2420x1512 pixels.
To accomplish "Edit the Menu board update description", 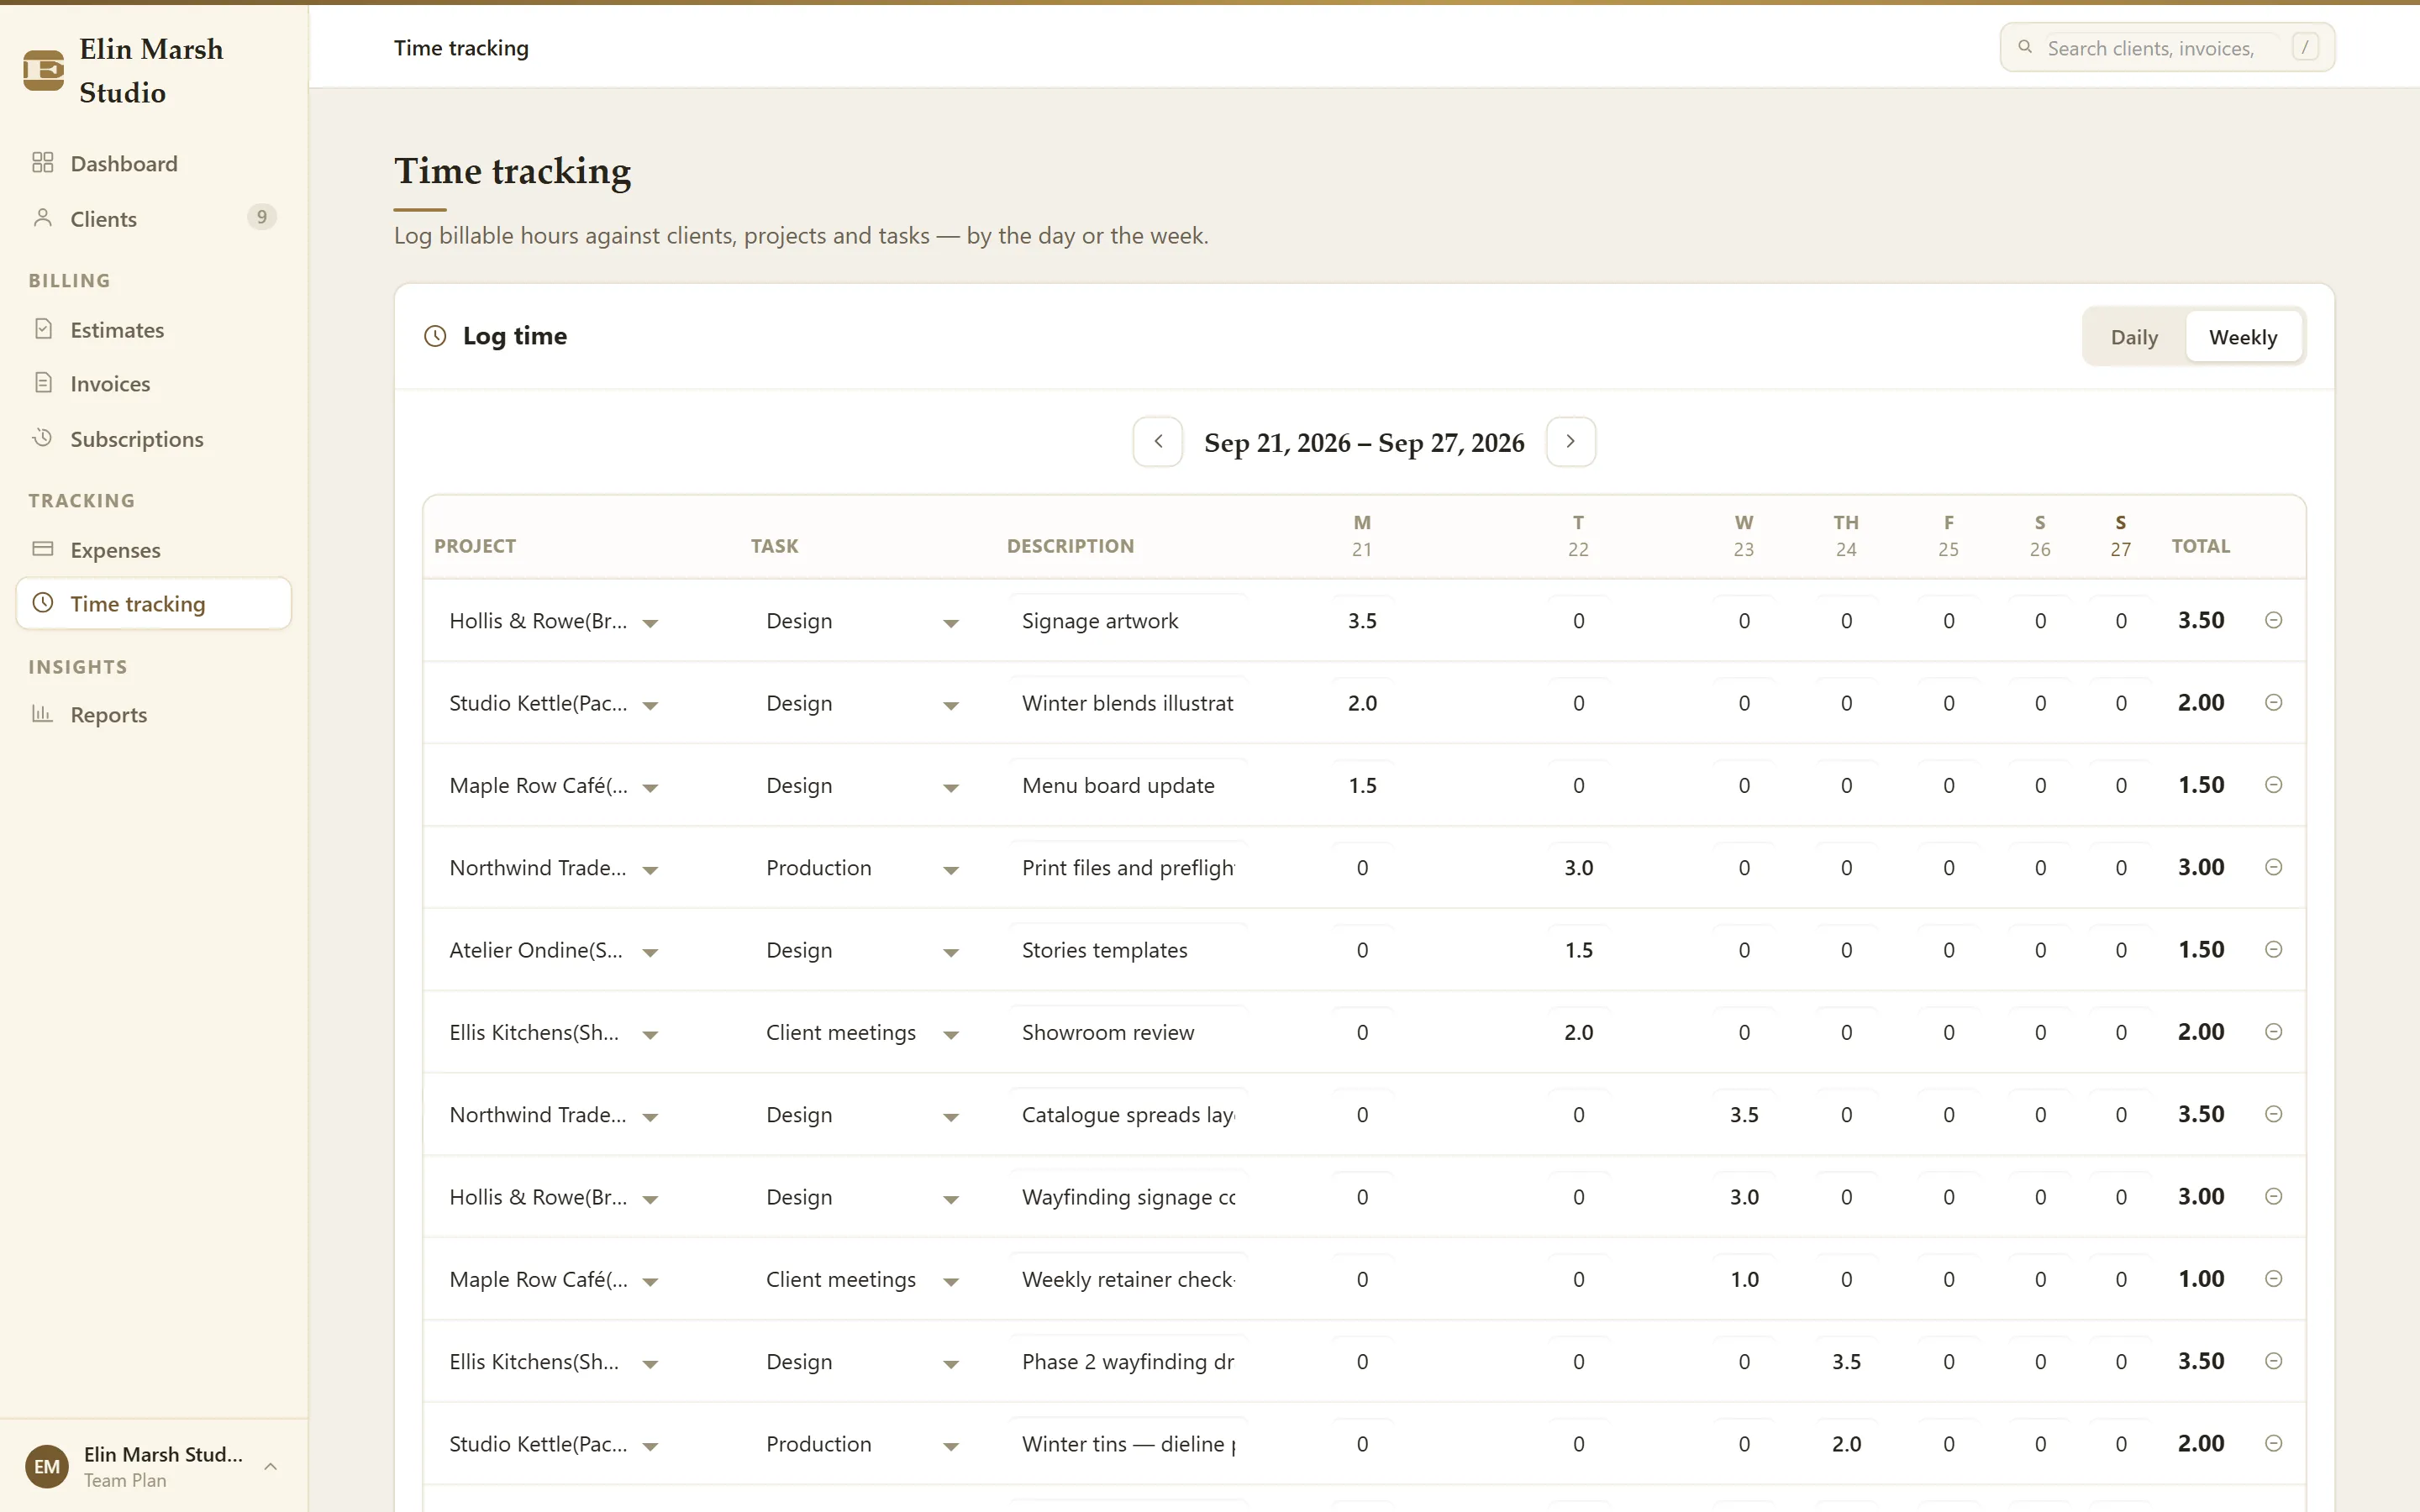I will pyautogui.click(x=1128, y=786).
